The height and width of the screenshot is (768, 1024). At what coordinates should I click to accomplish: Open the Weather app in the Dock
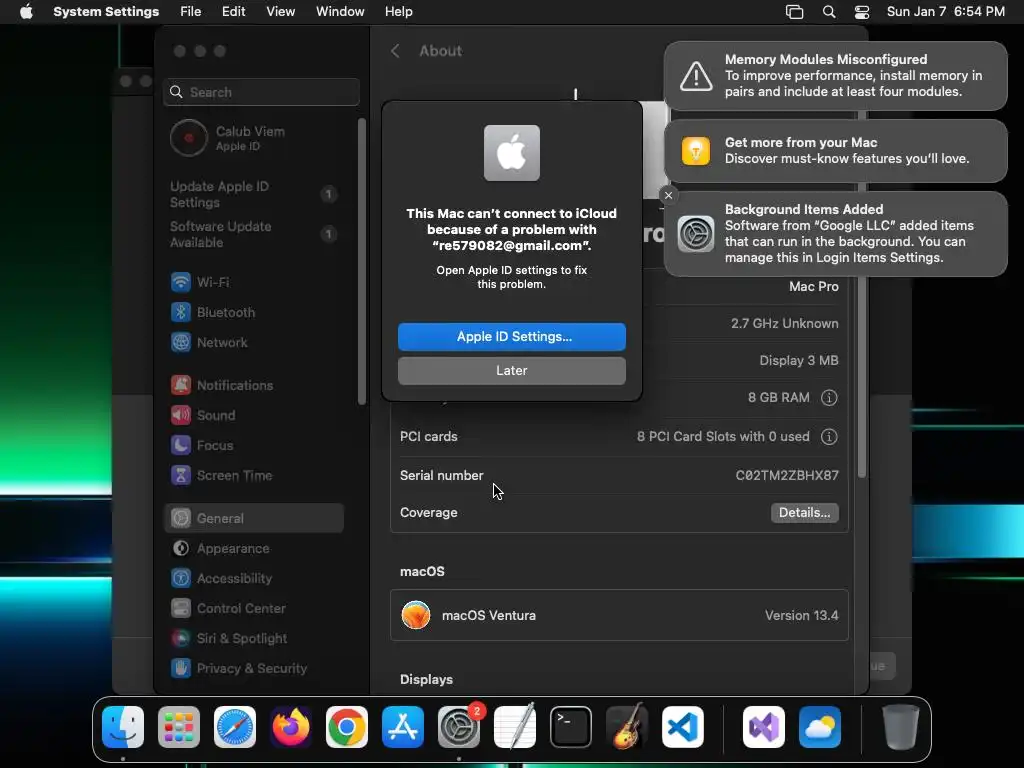click(x=820, y=727)
